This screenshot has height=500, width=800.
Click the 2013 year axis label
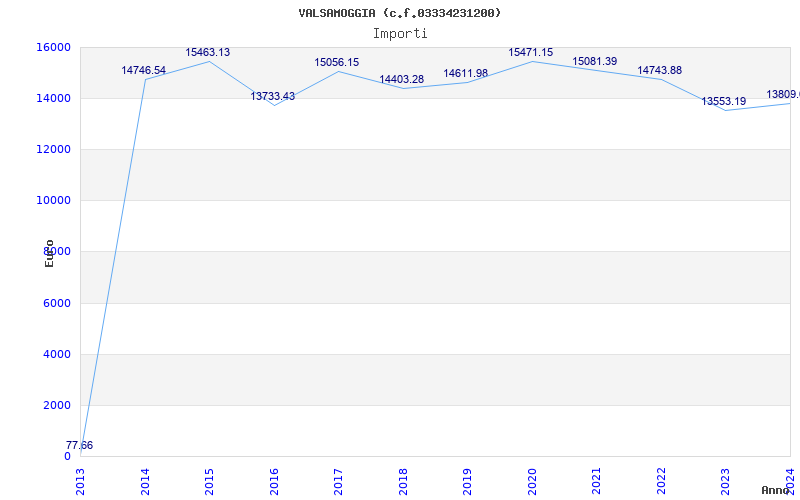click(x=81, y=481)
